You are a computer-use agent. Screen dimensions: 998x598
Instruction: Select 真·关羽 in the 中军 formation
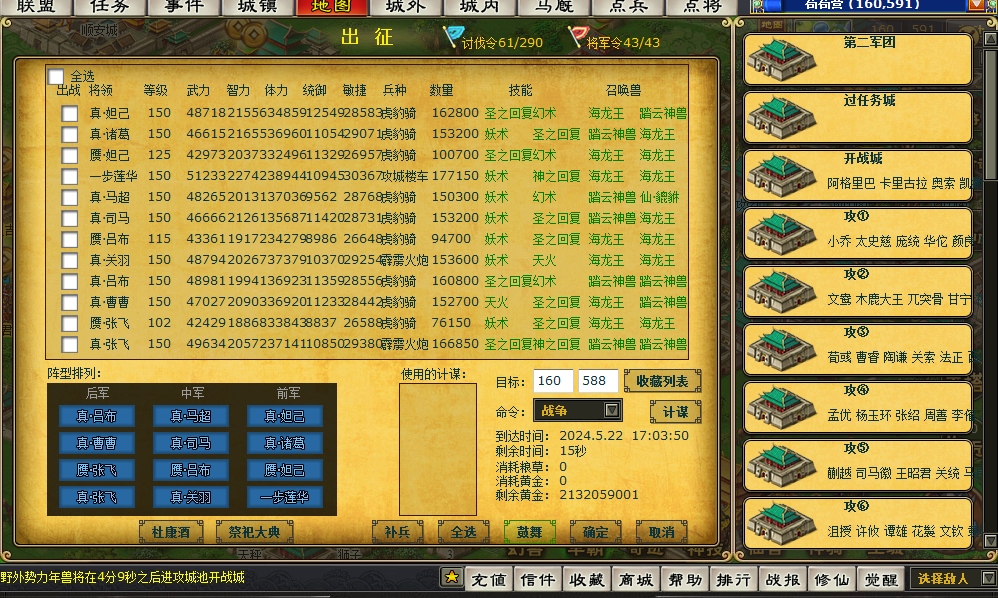pos(190,497)
